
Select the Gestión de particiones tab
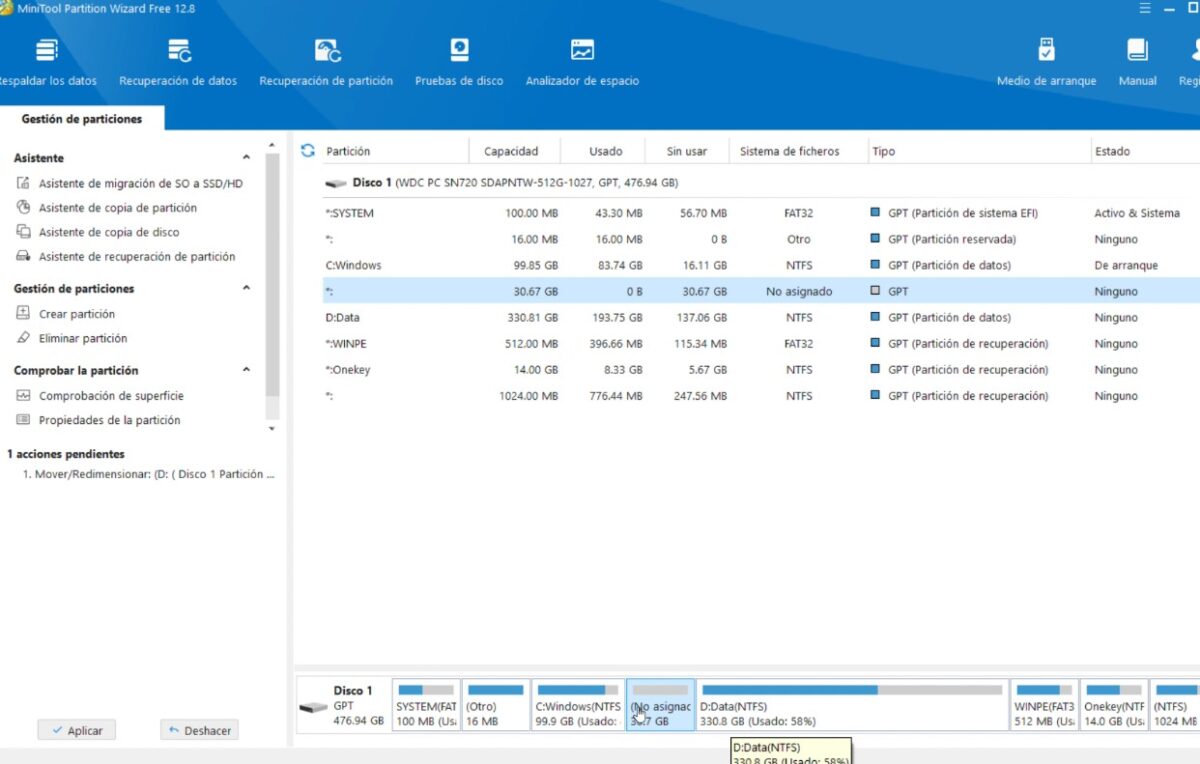point(82,119)
